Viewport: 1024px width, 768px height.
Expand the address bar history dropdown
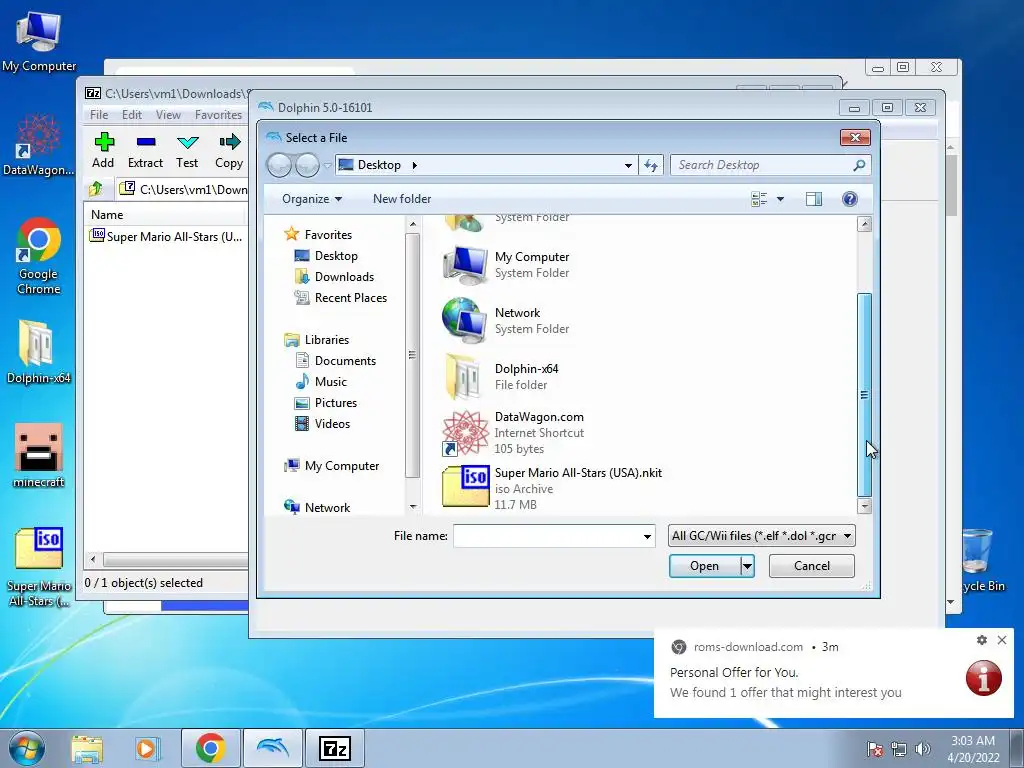point(628,166)
